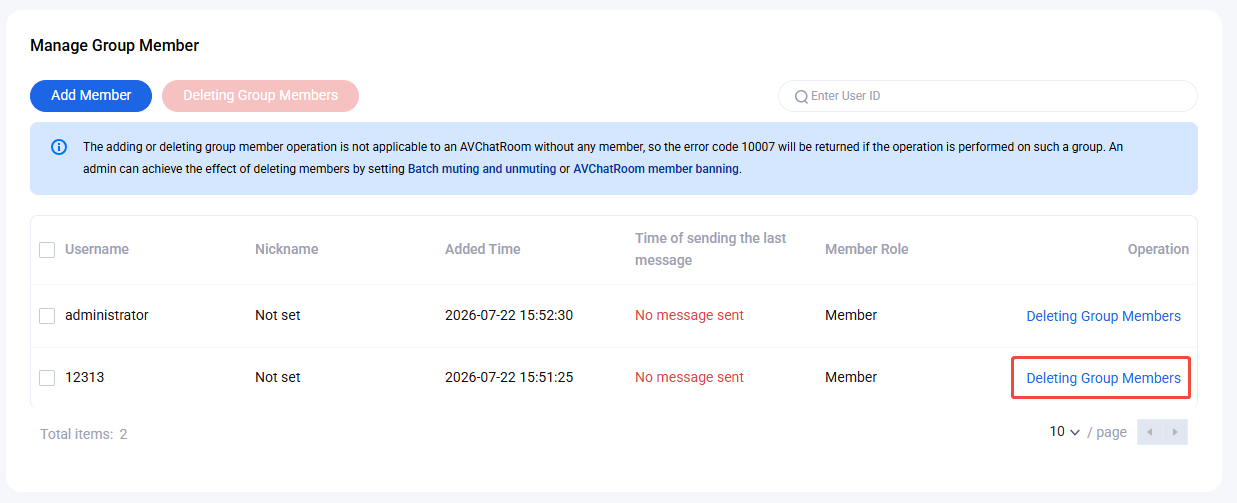This screenshot has height=503, width=1237.
Task: Go to next page arrow
Action: [x=1175, y=432]
